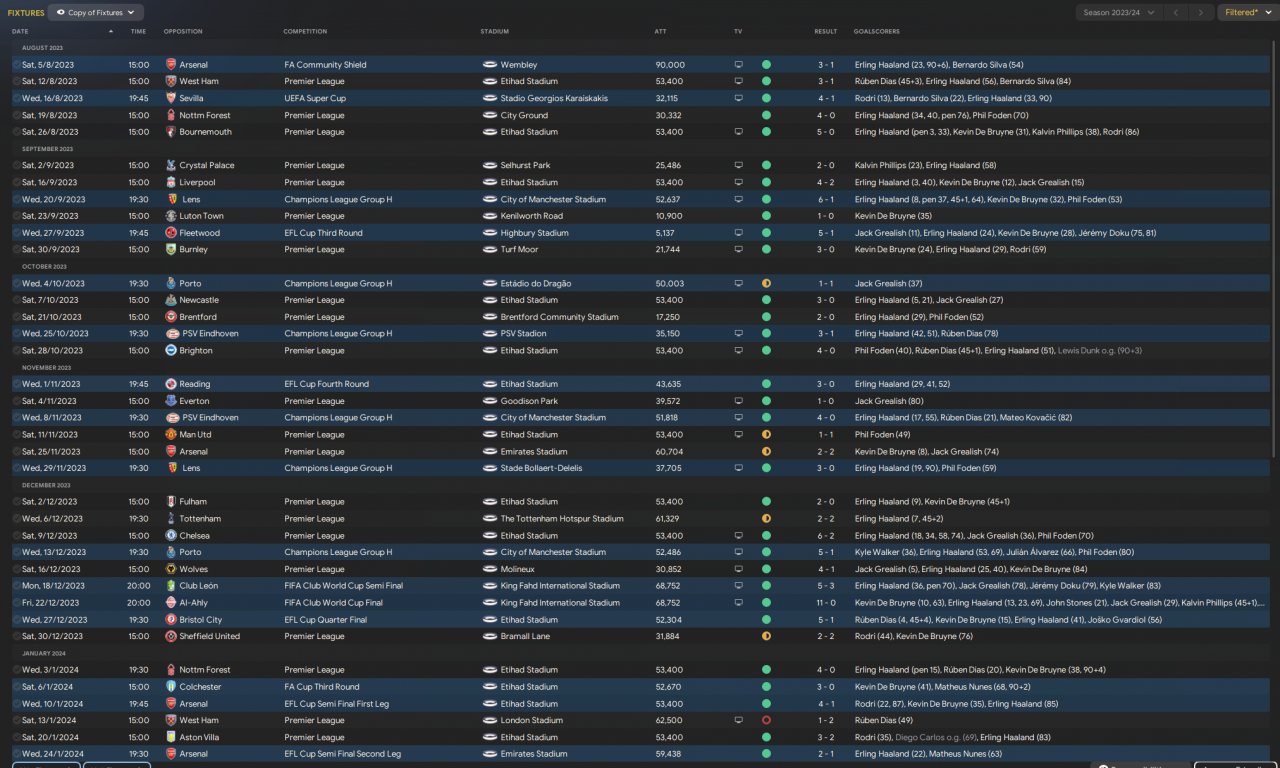The height and width of the screenshot is (768, 1280).
Task: Sort by the TV column header
Action: 738,31
